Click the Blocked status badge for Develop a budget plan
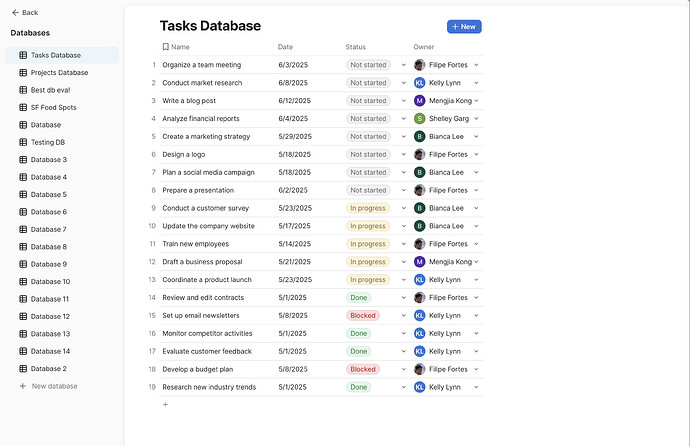 pos(363,369)
